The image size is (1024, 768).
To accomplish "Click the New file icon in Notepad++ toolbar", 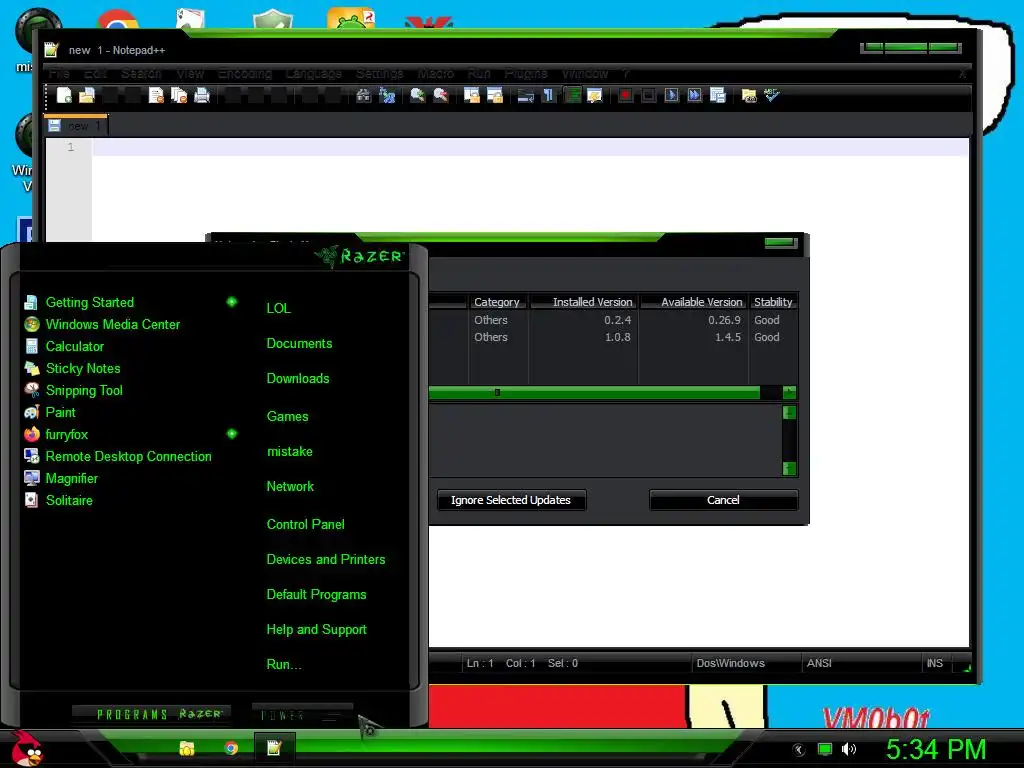I will (x=64, y=95).
